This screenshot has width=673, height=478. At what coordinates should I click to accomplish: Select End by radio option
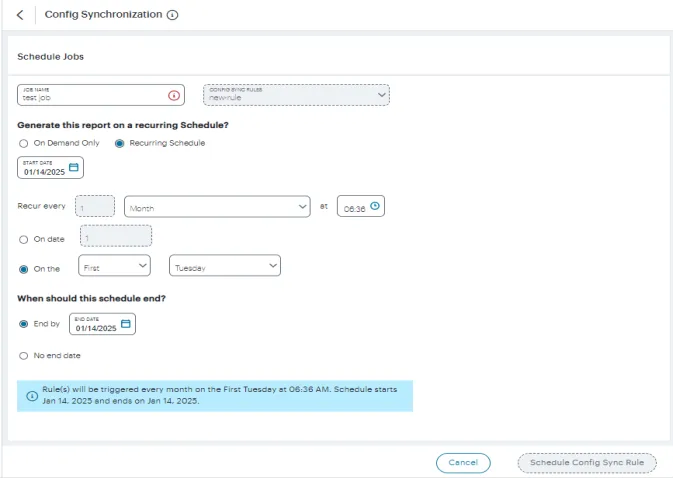click(24, 324)
